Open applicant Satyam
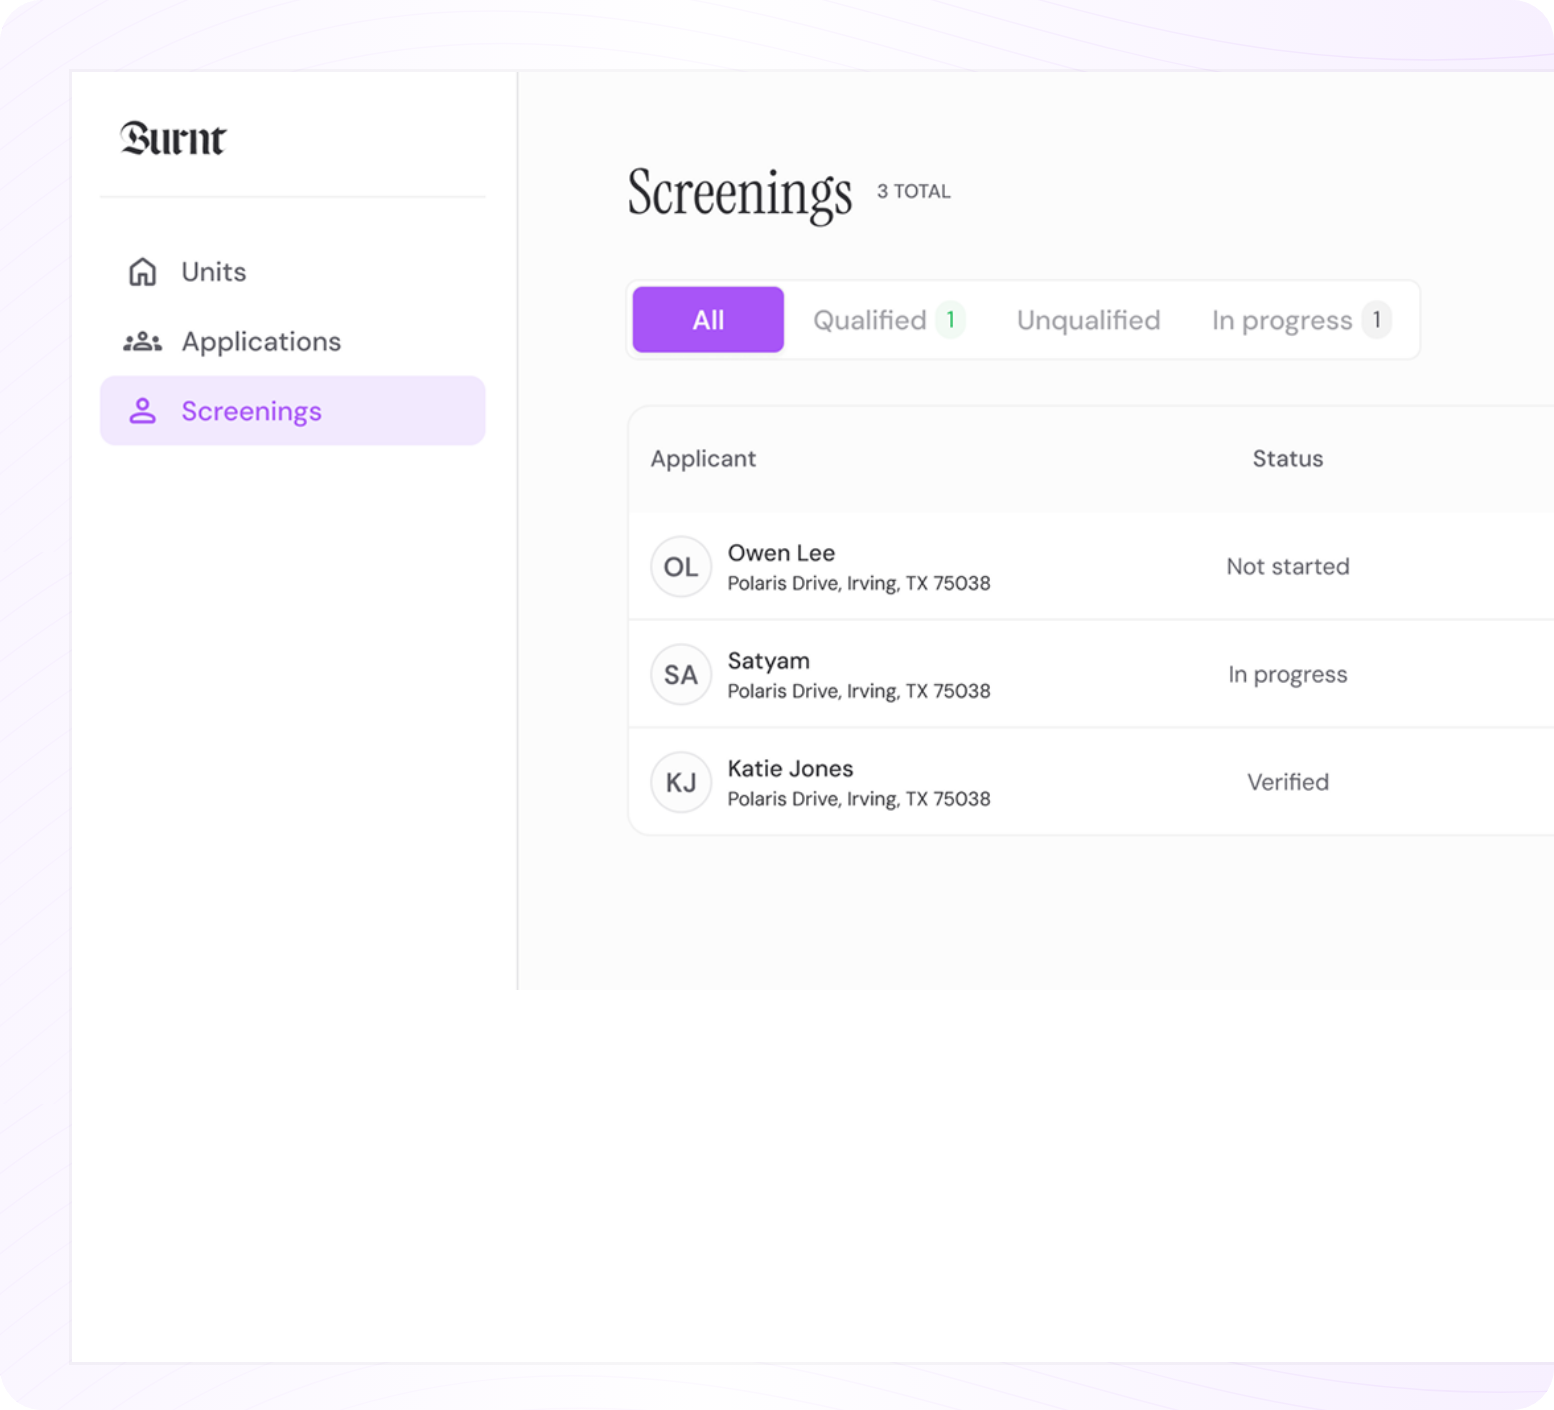Image resolution: width=1554 pixels, height=1410 pixels. [769, 661]
